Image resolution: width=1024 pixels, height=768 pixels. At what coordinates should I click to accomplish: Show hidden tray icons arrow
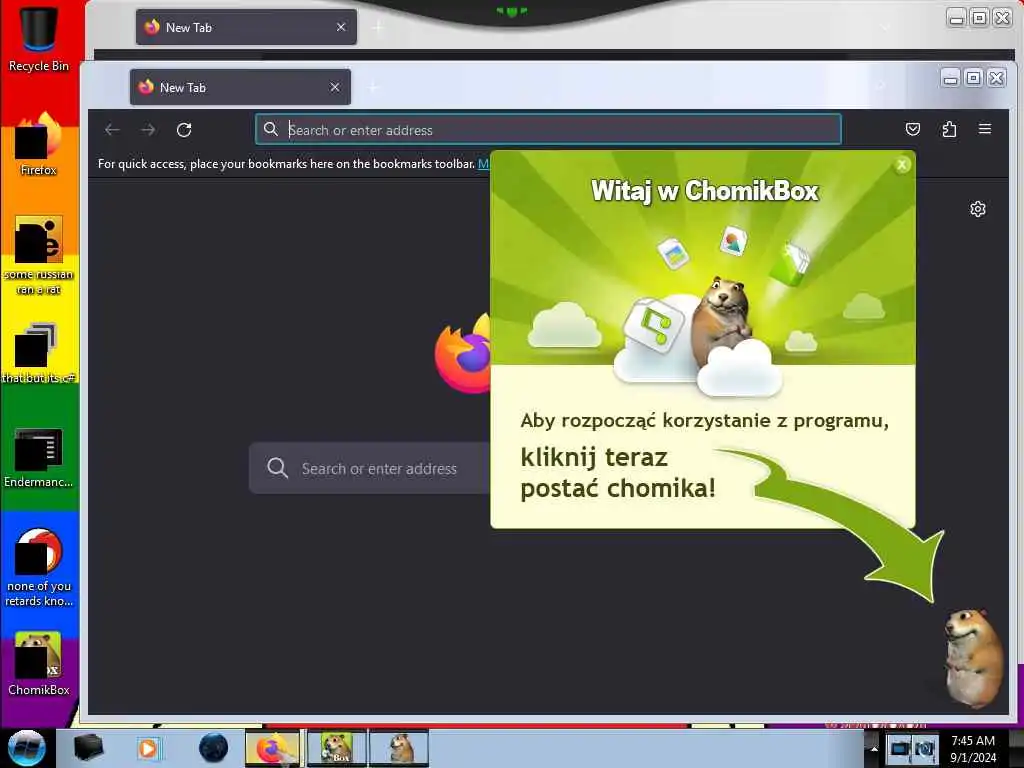[874, 748]
